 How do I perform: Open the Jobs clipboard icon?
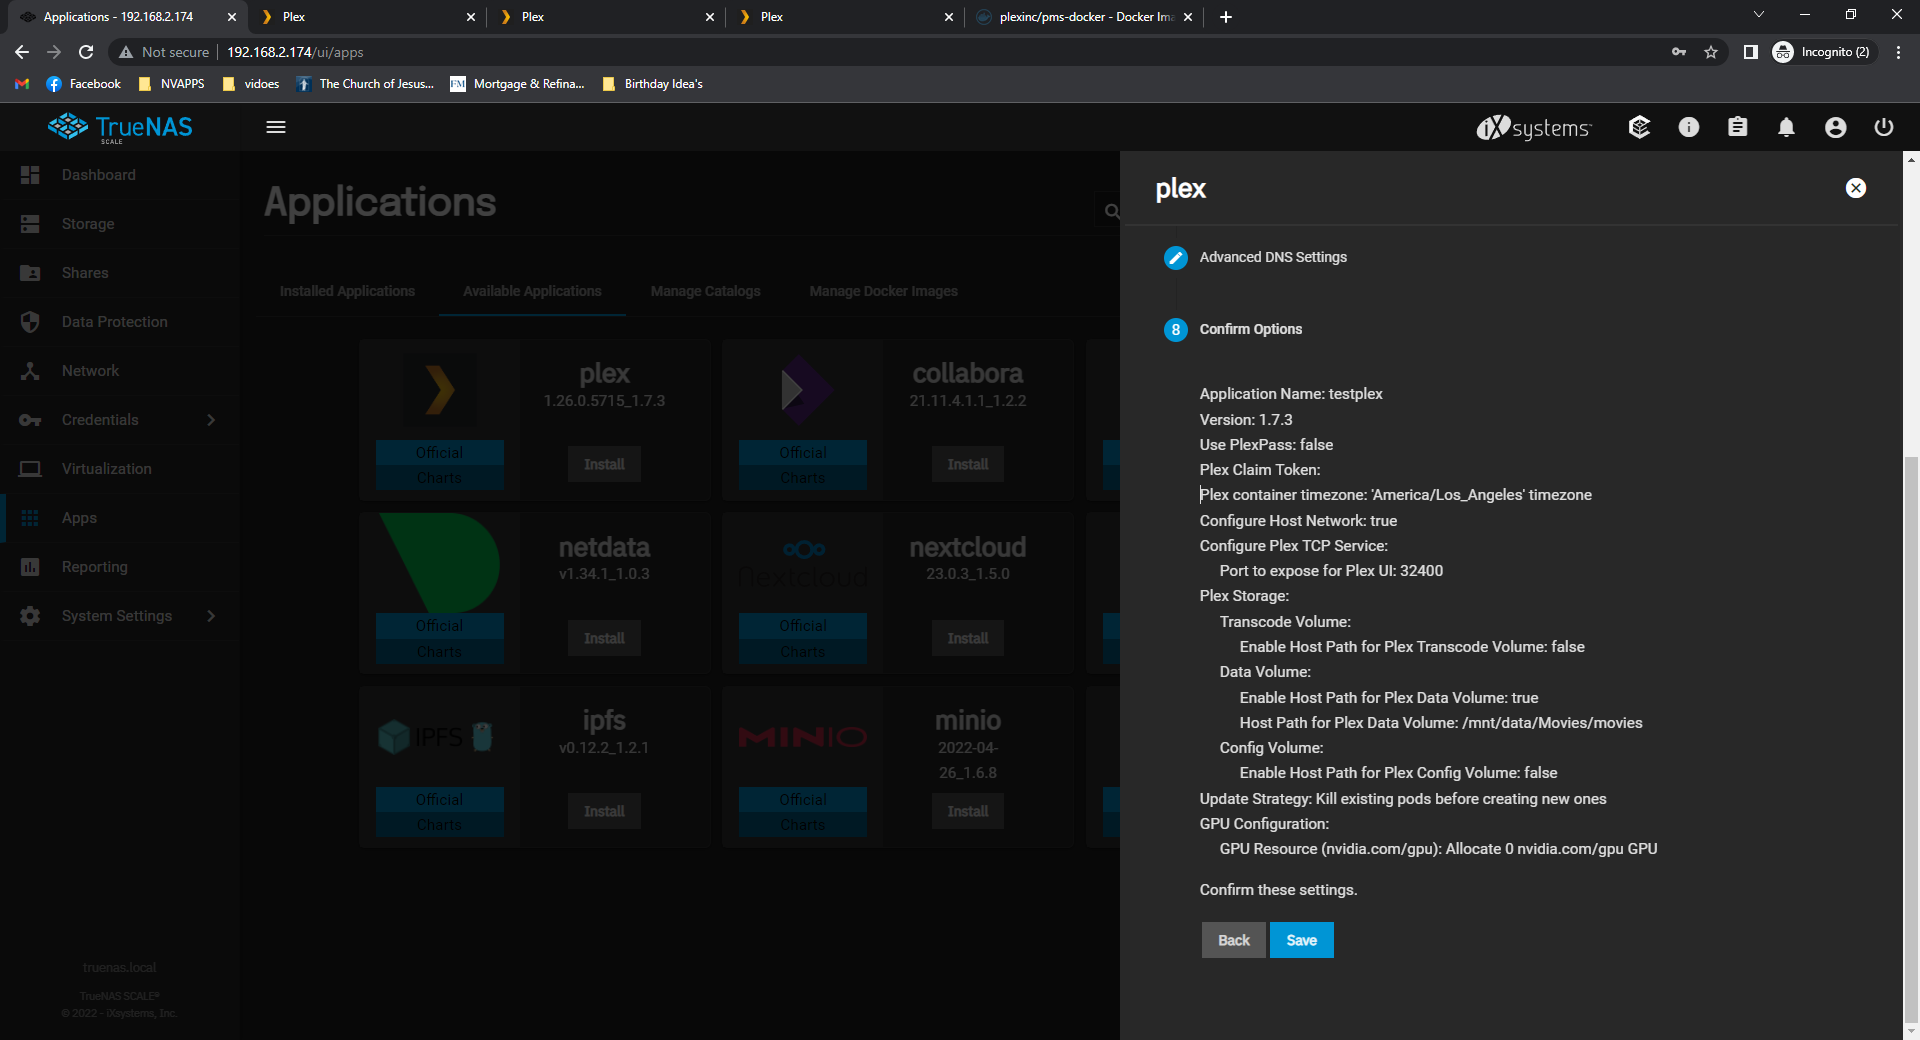coord(1738,127)
